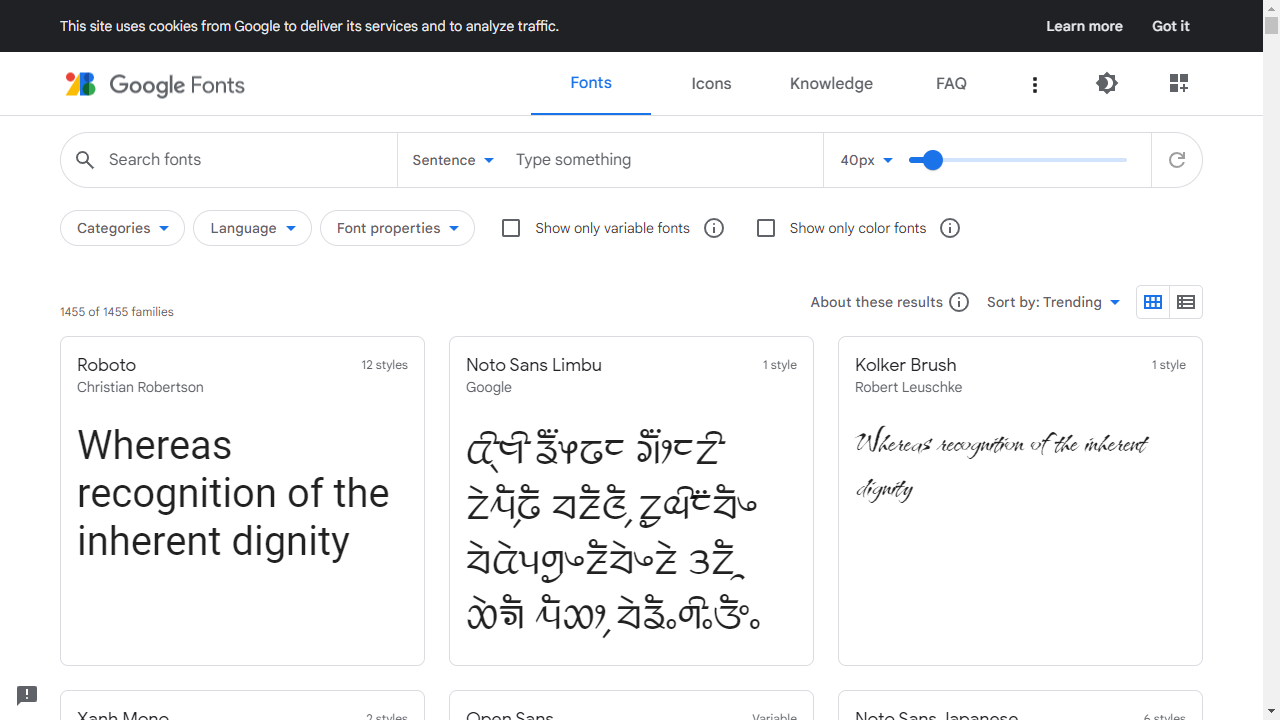Open the Knowledge section
The image size is (1280, 720).
click(x=831, y=83)
